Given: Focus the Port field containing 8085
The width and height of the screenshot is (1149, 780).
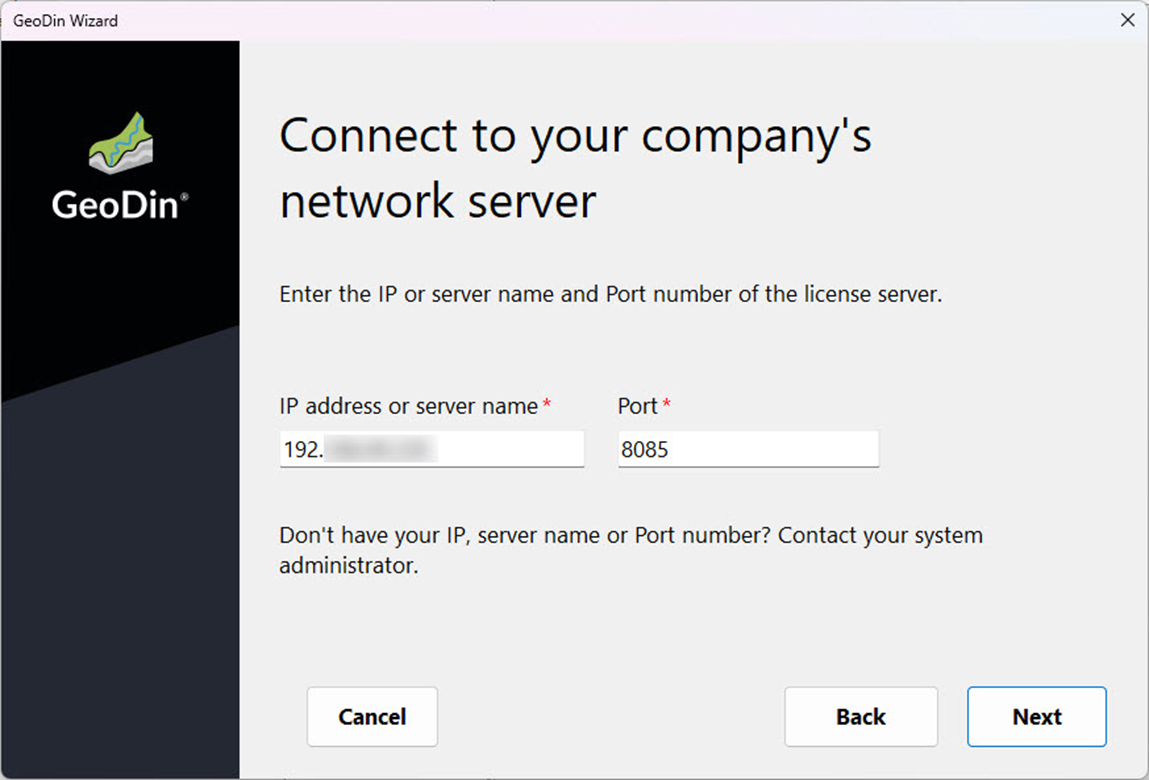Looking at the screenshot, I should coord(748,449).
